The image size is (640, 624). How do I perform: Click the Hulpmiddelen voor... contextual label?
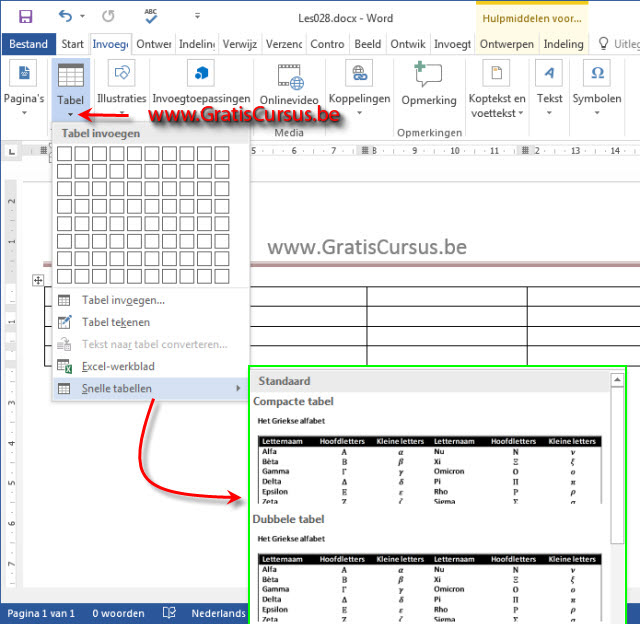coord(532,18)
